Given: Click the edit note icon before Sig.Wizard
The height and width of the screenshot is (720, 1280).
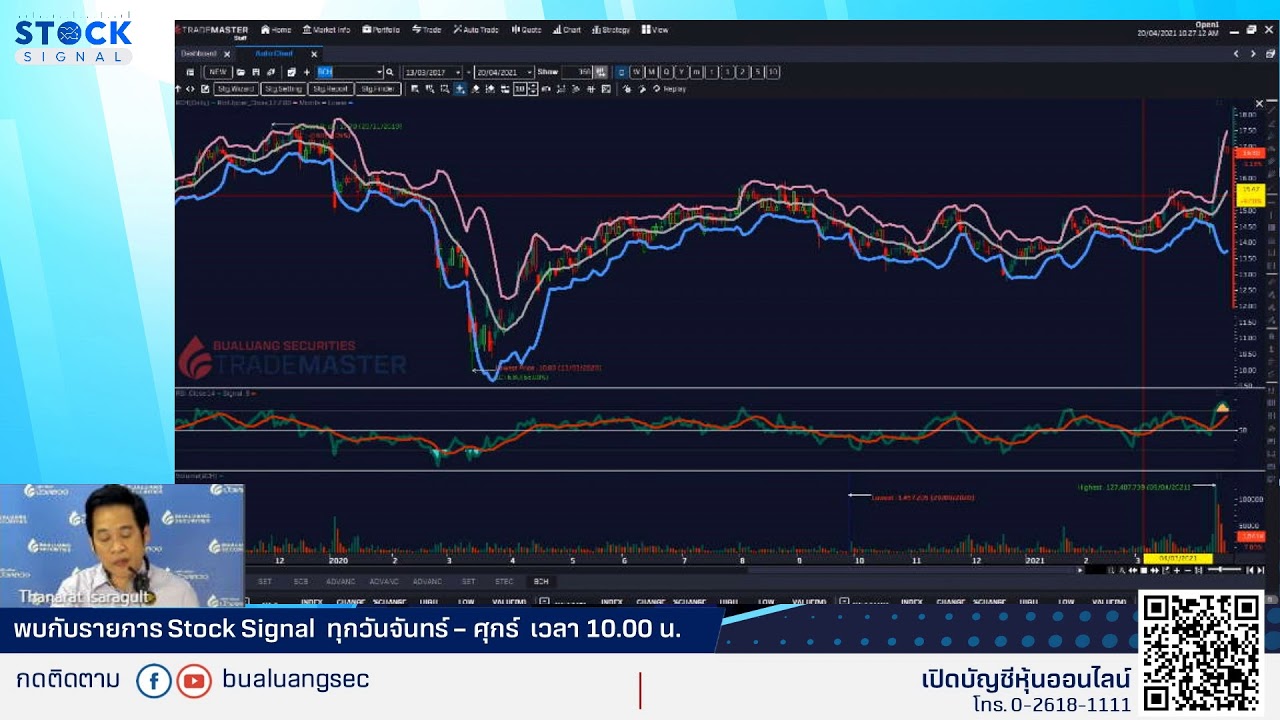Looking at the screenshot, I should [204, 89].
